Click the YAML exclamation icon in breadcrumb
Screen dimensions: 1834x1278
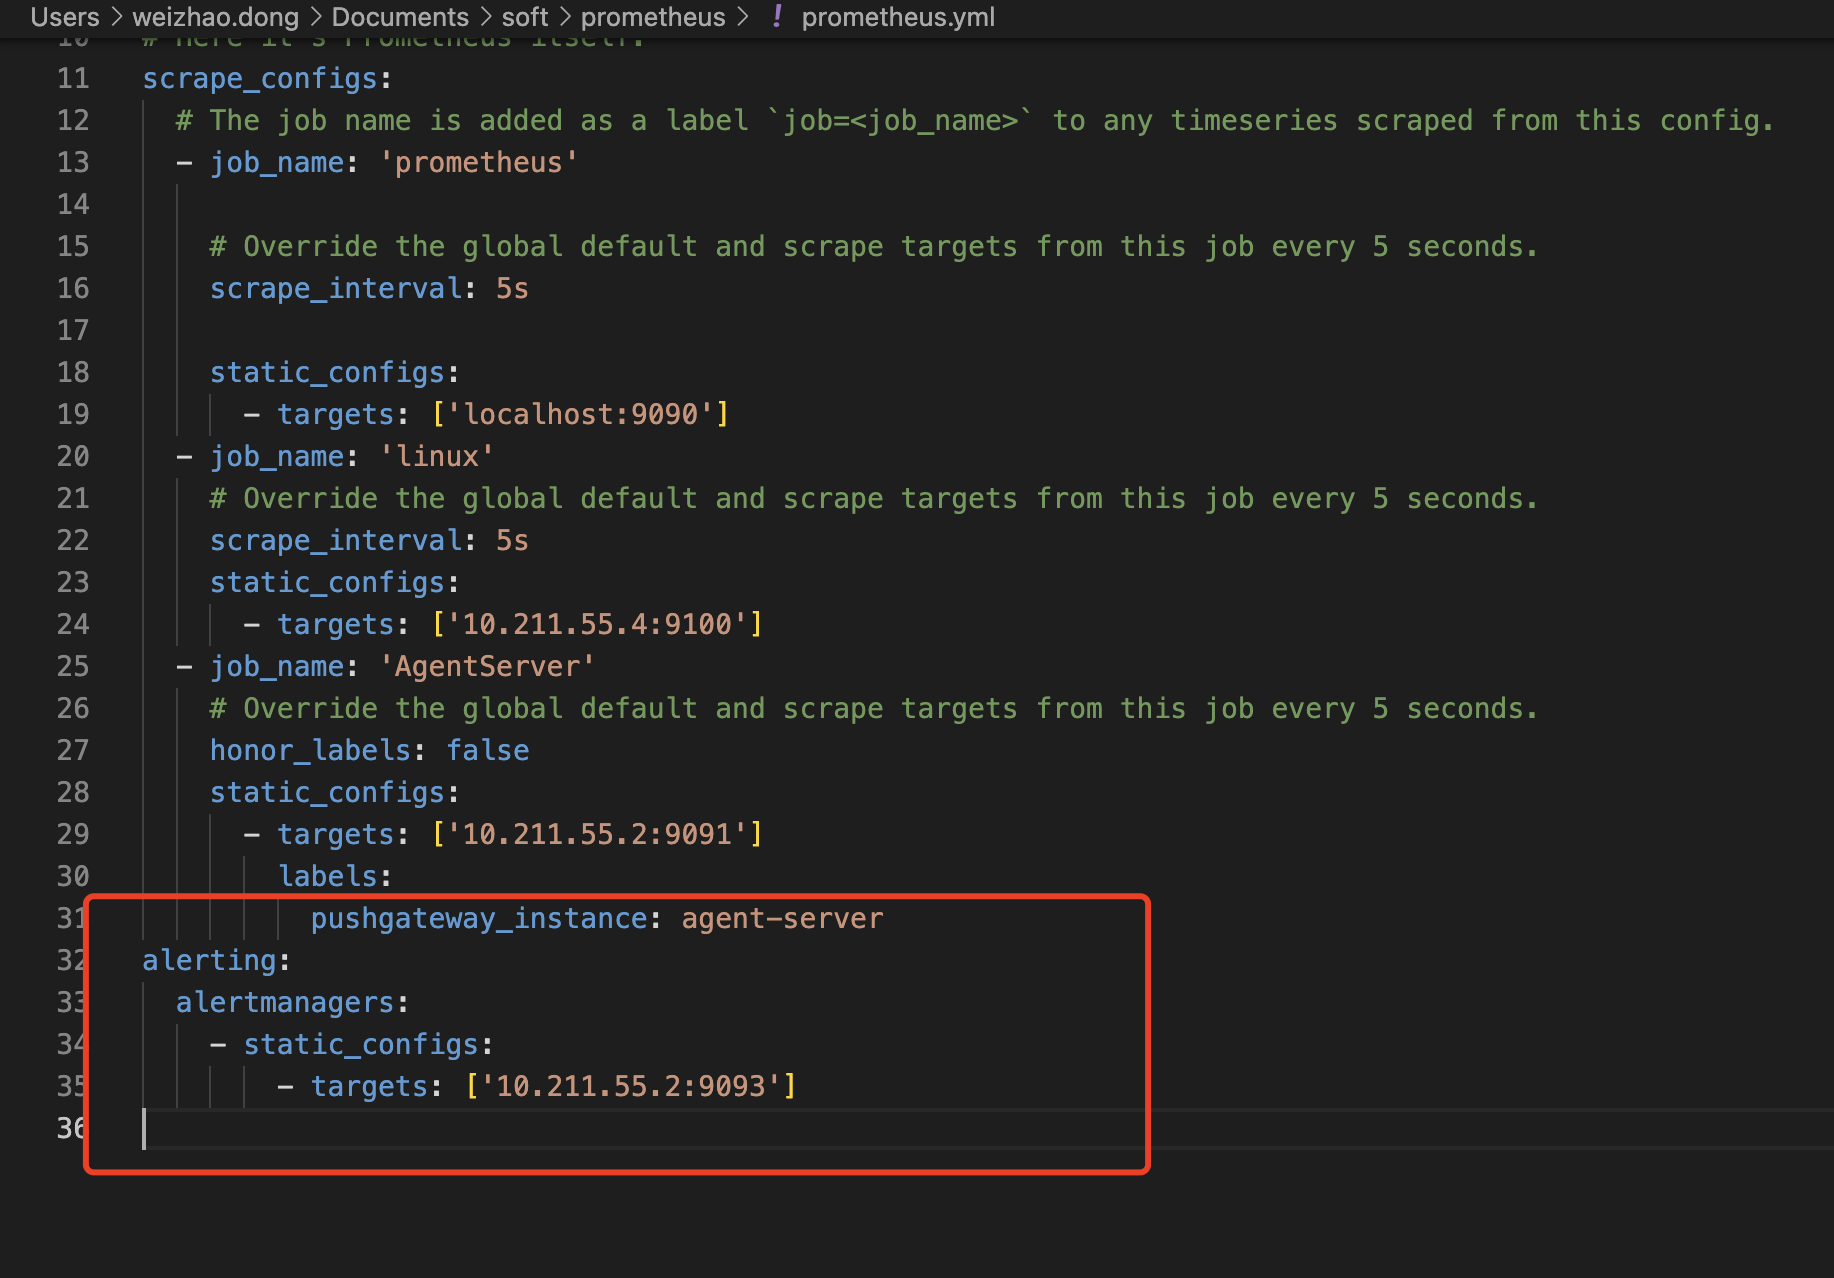(777, 17)
